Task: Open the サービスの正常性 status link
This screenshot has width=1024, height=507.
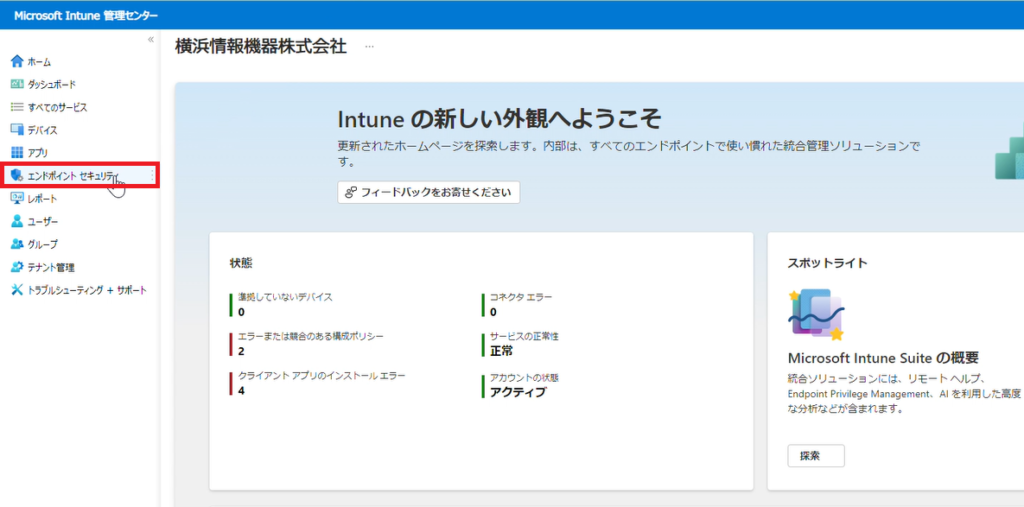Action: (524, 336)
